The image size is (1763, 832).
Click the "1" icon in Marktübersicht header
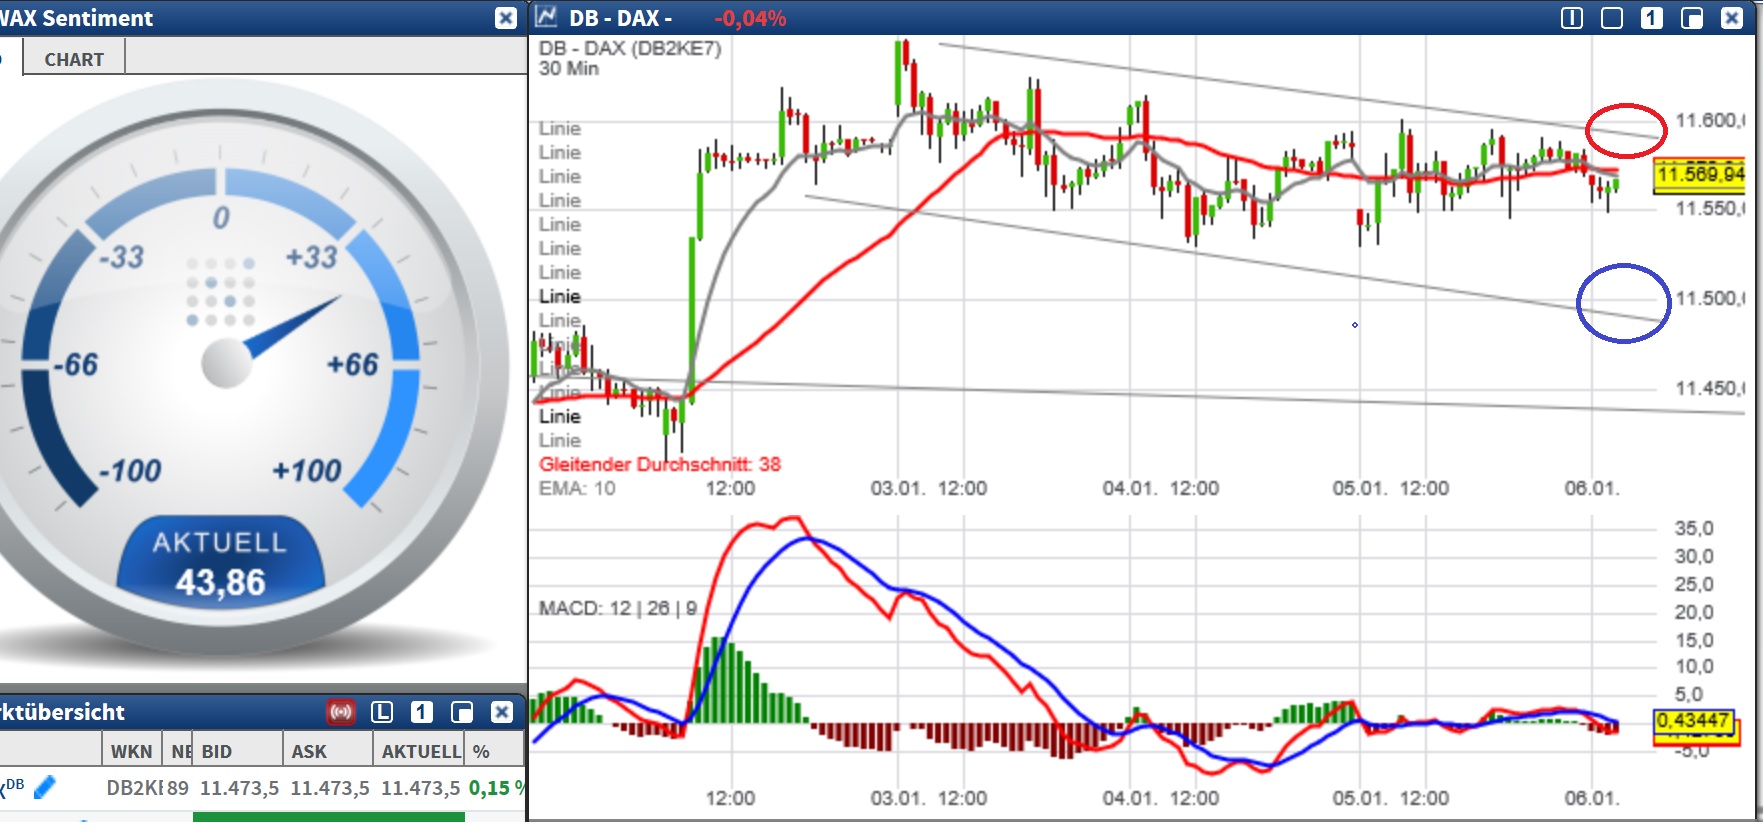pos(422,712)
